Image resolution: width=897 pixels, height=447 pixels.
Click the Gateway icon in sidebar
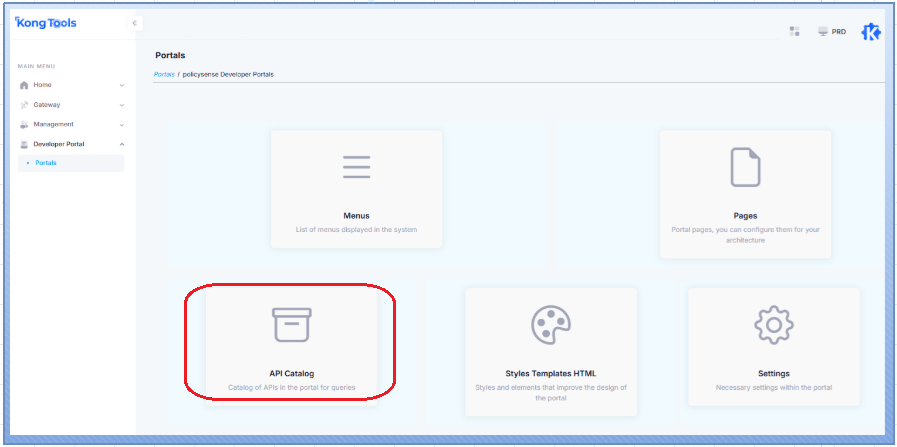[24, 105]
